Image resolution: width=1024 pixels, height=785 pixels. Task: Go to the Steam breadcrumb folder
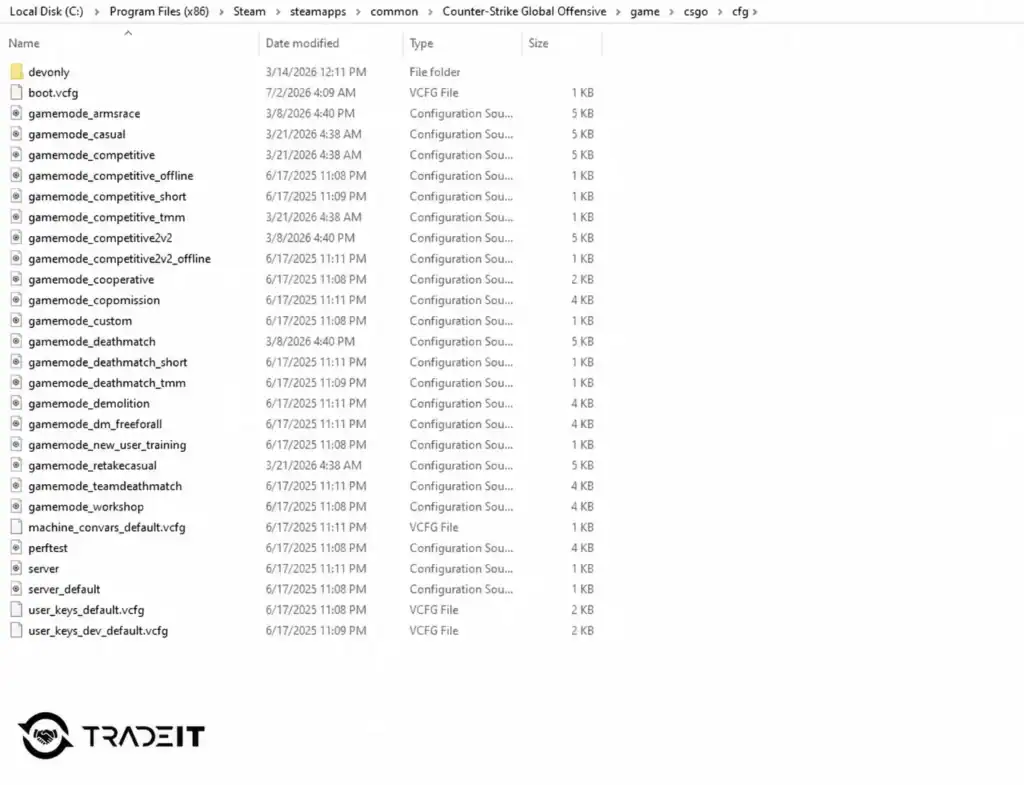(x=249, y=12)
